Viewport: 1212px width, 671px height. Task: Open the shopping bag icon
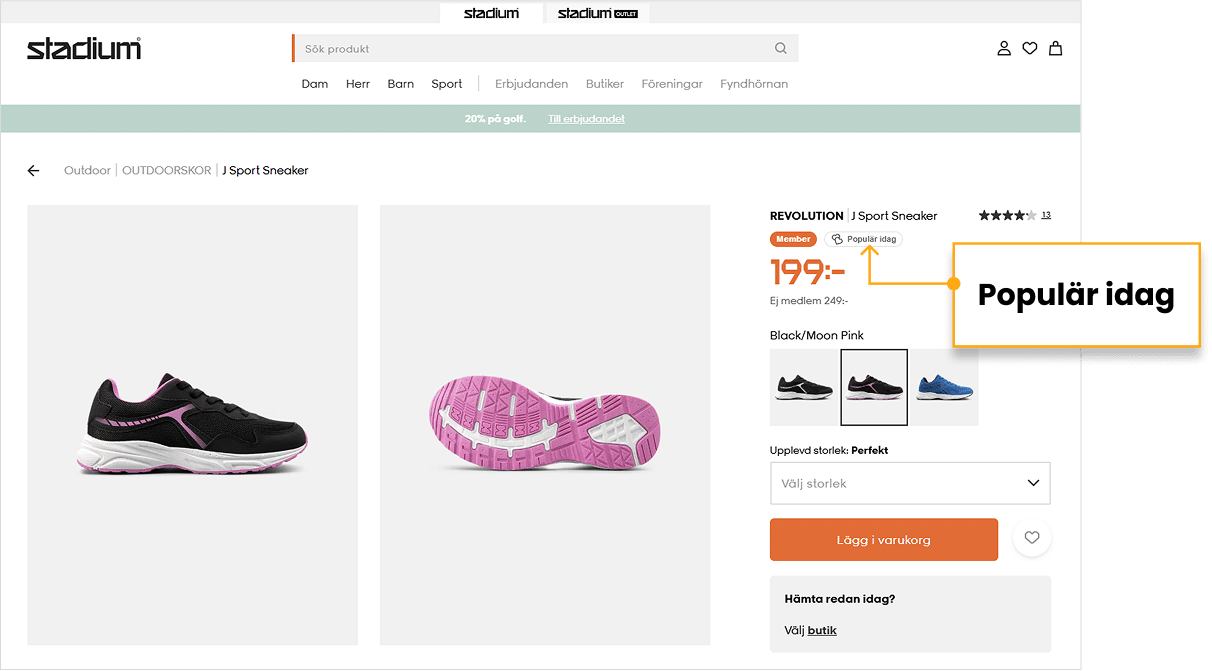point(1055,48)
